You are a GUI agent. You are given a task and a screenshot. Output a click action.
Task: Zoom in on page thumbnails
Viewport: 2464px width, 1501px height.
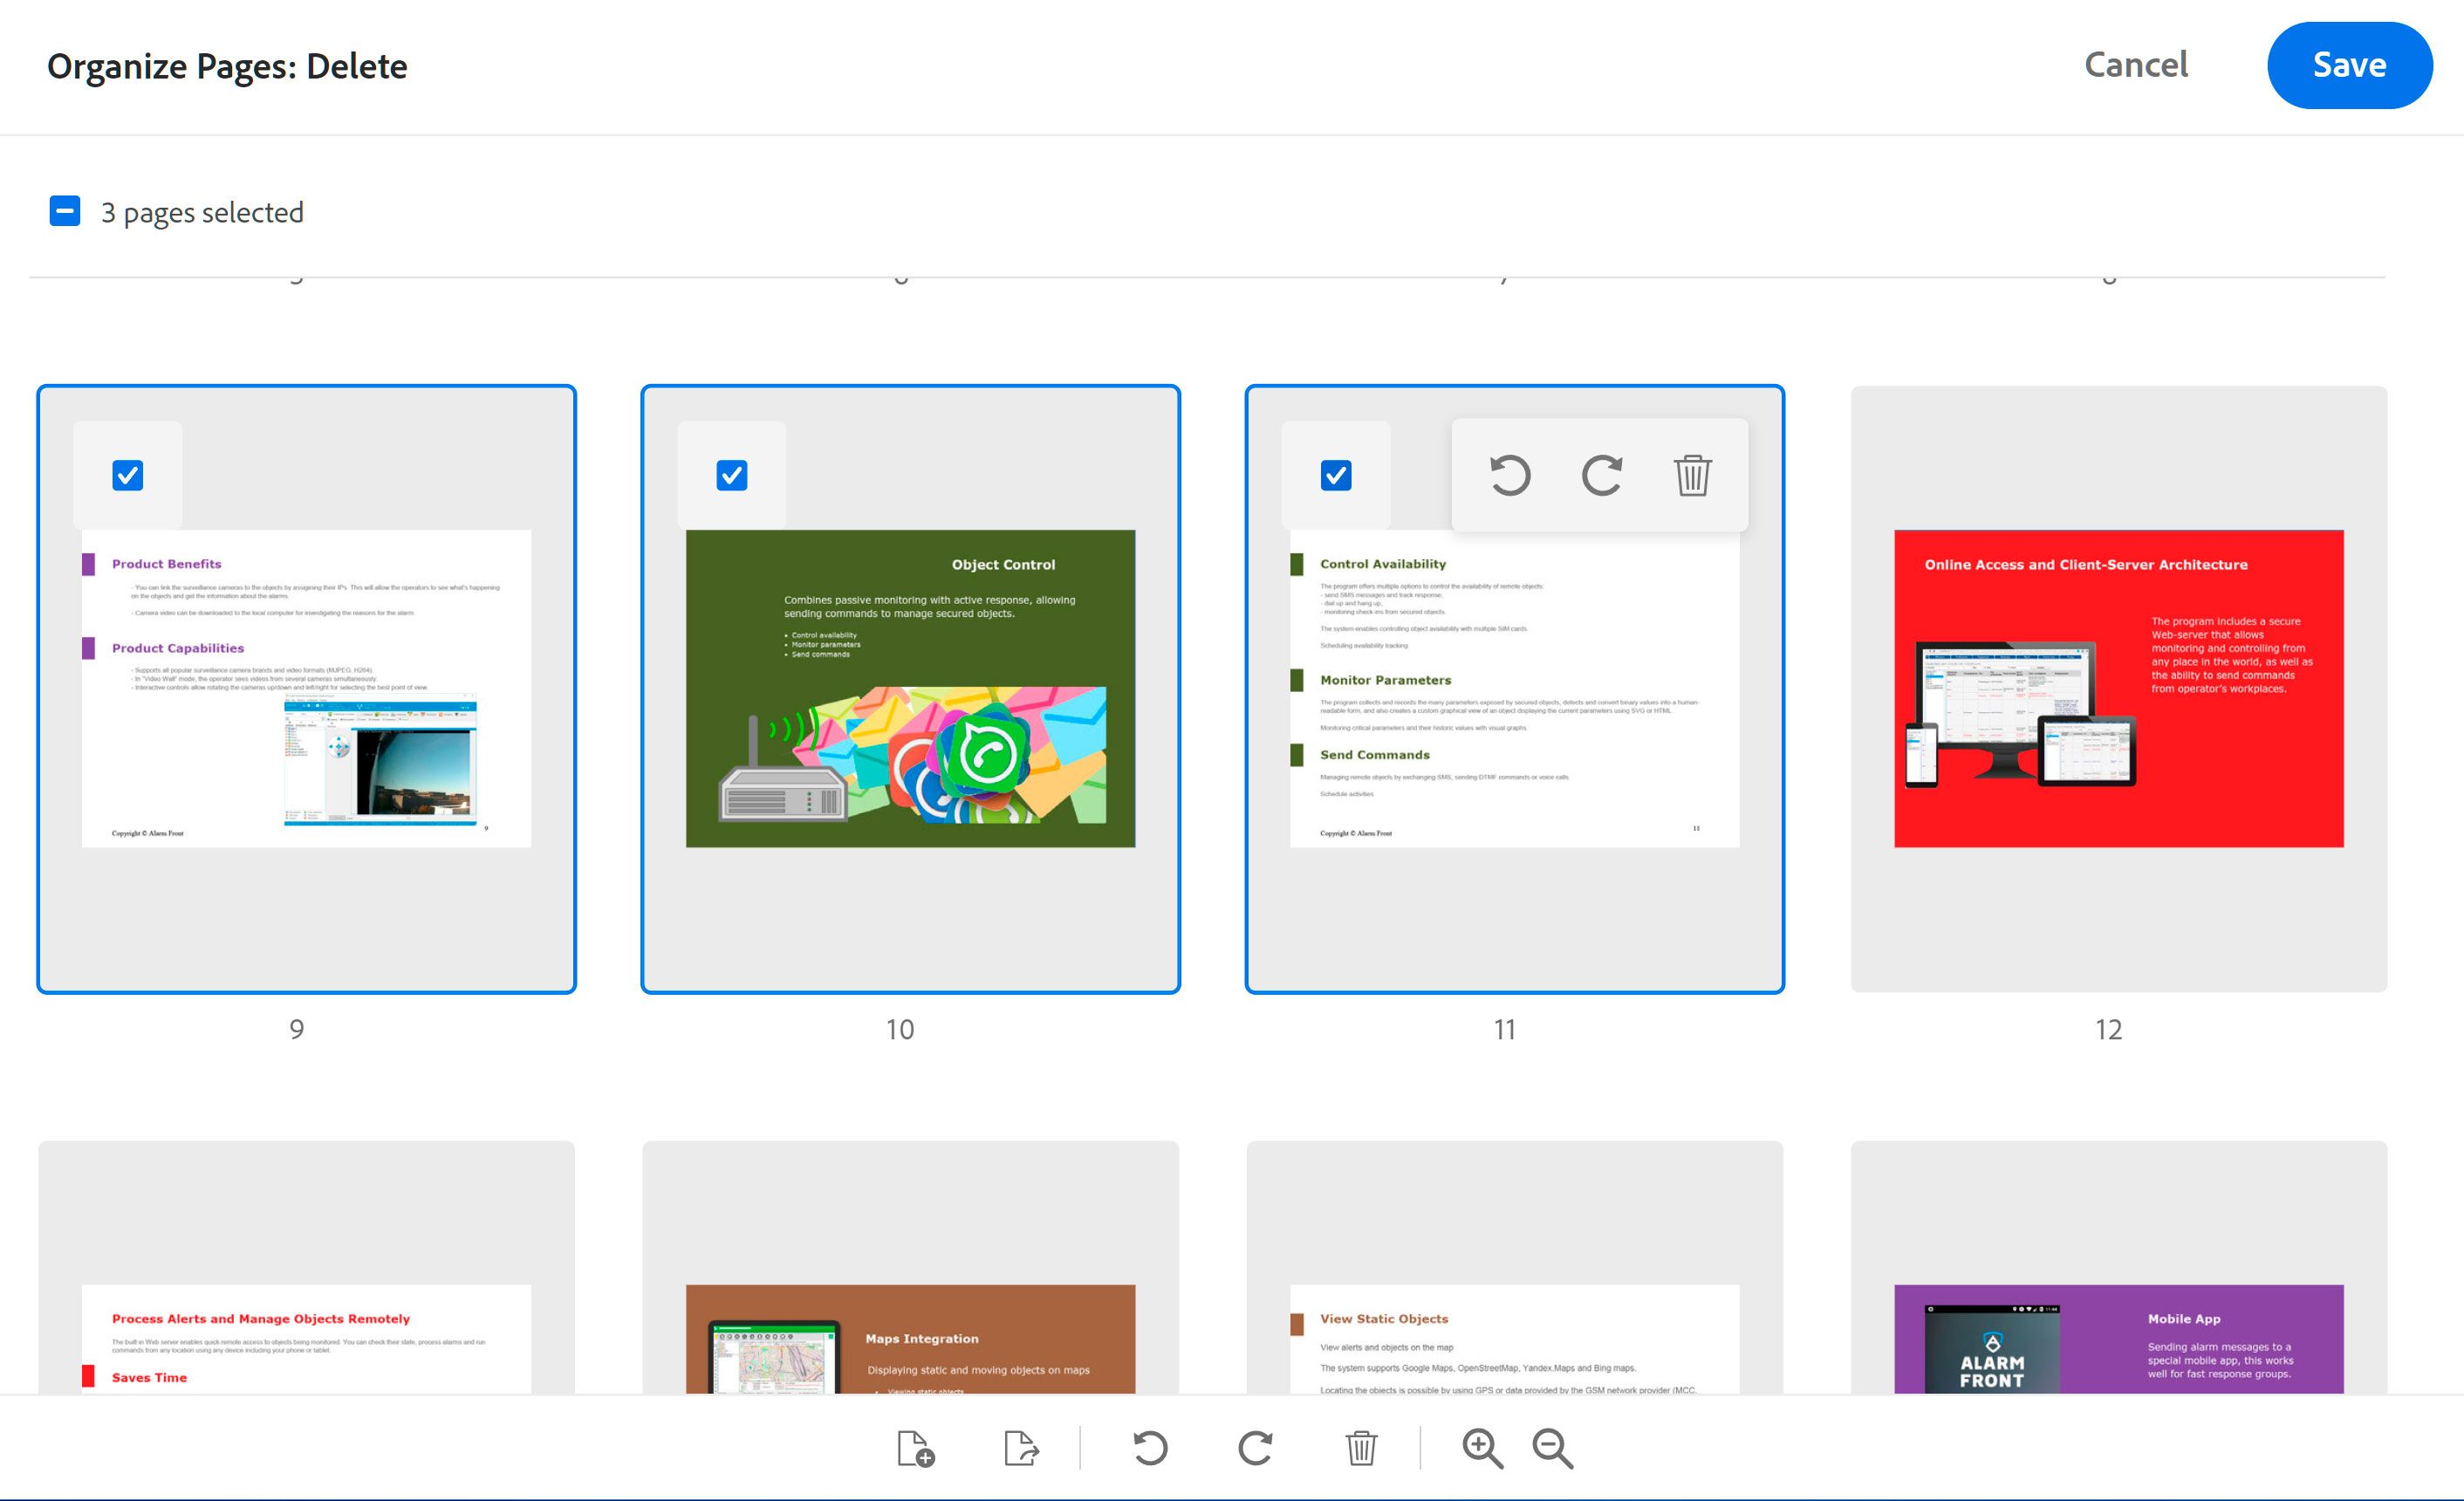pos(1482,1448)
